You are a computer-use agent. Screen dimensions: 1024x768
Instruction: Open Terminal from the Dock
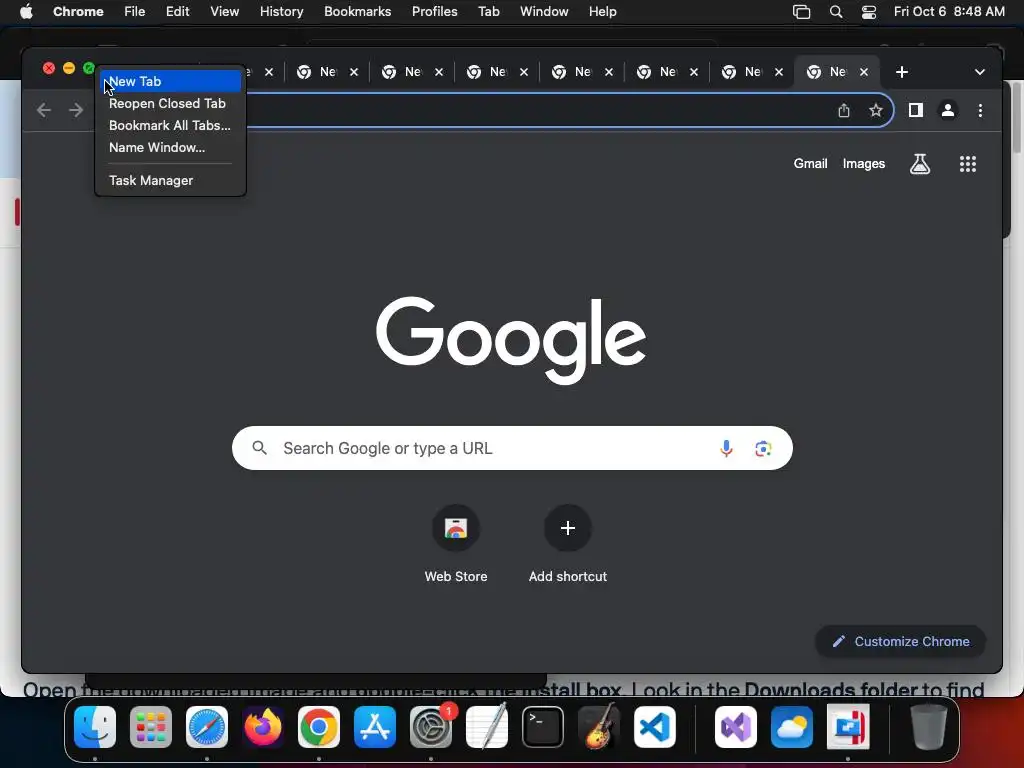pyautogui.click(x=543, y=727)
